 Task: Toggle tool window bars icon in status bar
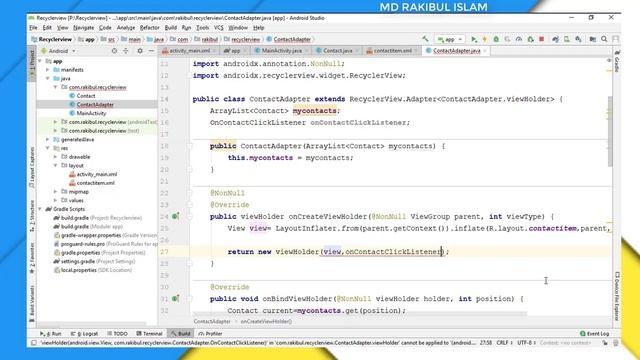[x=34, y=343]
